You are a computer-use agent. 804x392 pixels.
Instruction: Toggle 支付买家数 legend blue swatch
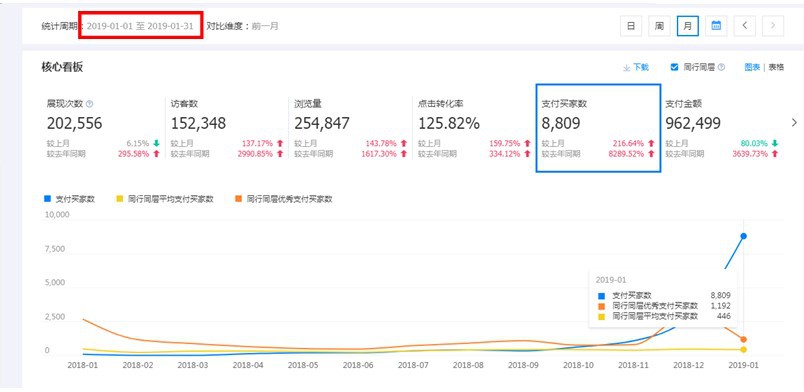47,199
